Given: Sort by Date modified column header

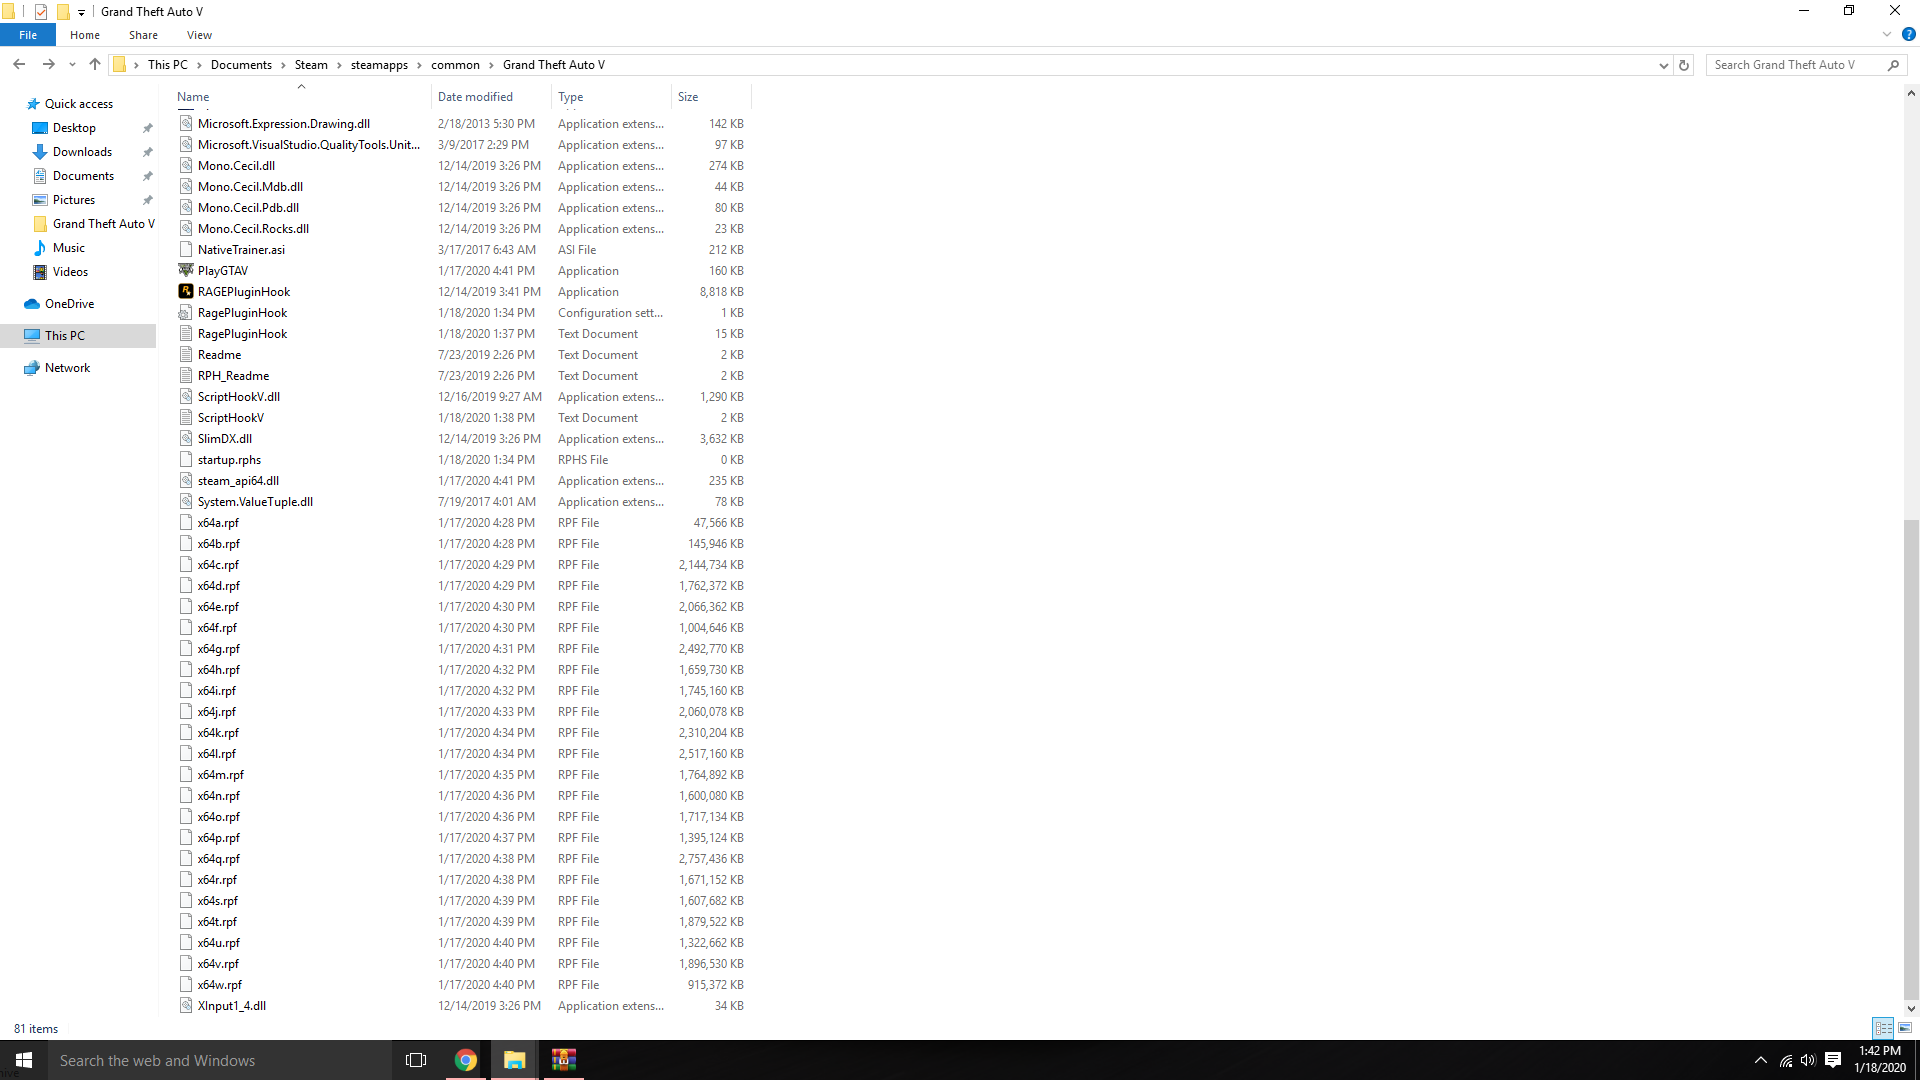Looking at the screenshot, I should pyautogui.click(x=476, y=97).
